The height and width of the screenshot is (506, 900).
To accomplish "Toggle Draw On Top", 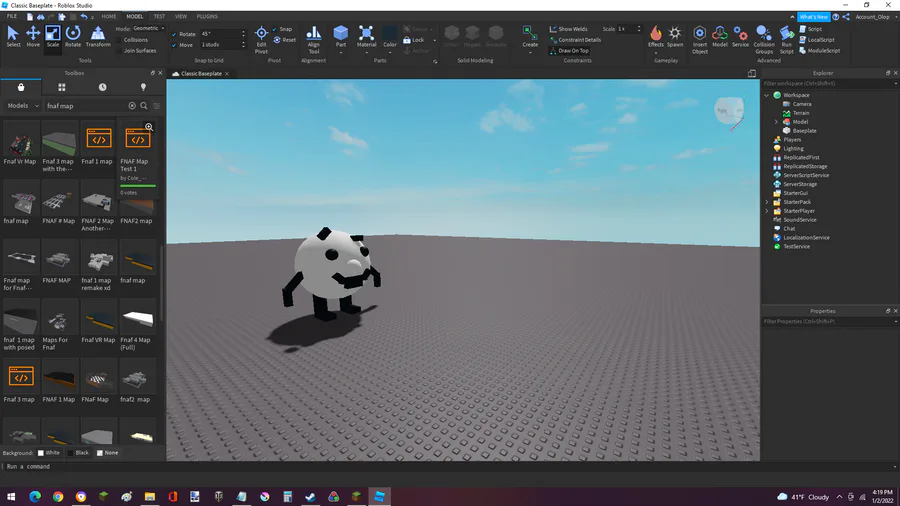I will (569, 50).
